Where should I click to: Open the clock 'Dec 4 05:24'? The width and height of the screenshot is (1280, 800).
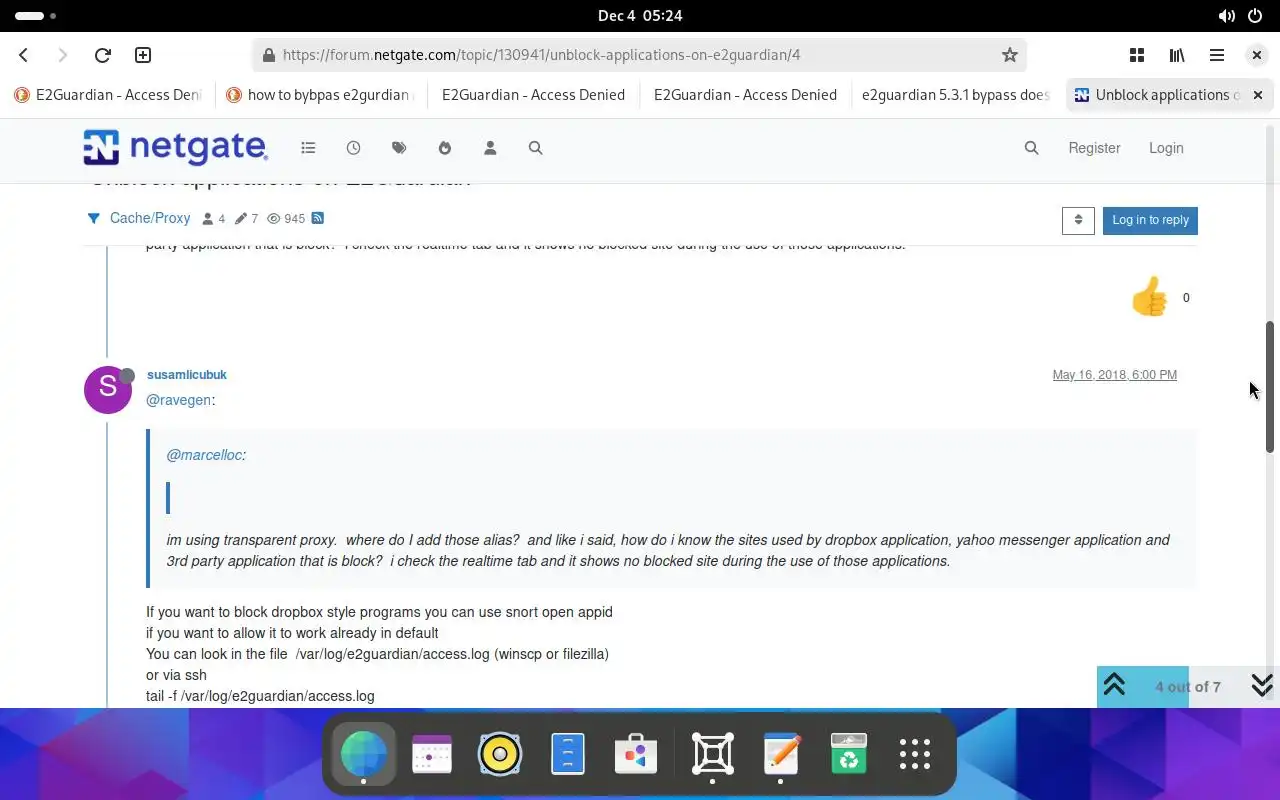click(640, 16)
